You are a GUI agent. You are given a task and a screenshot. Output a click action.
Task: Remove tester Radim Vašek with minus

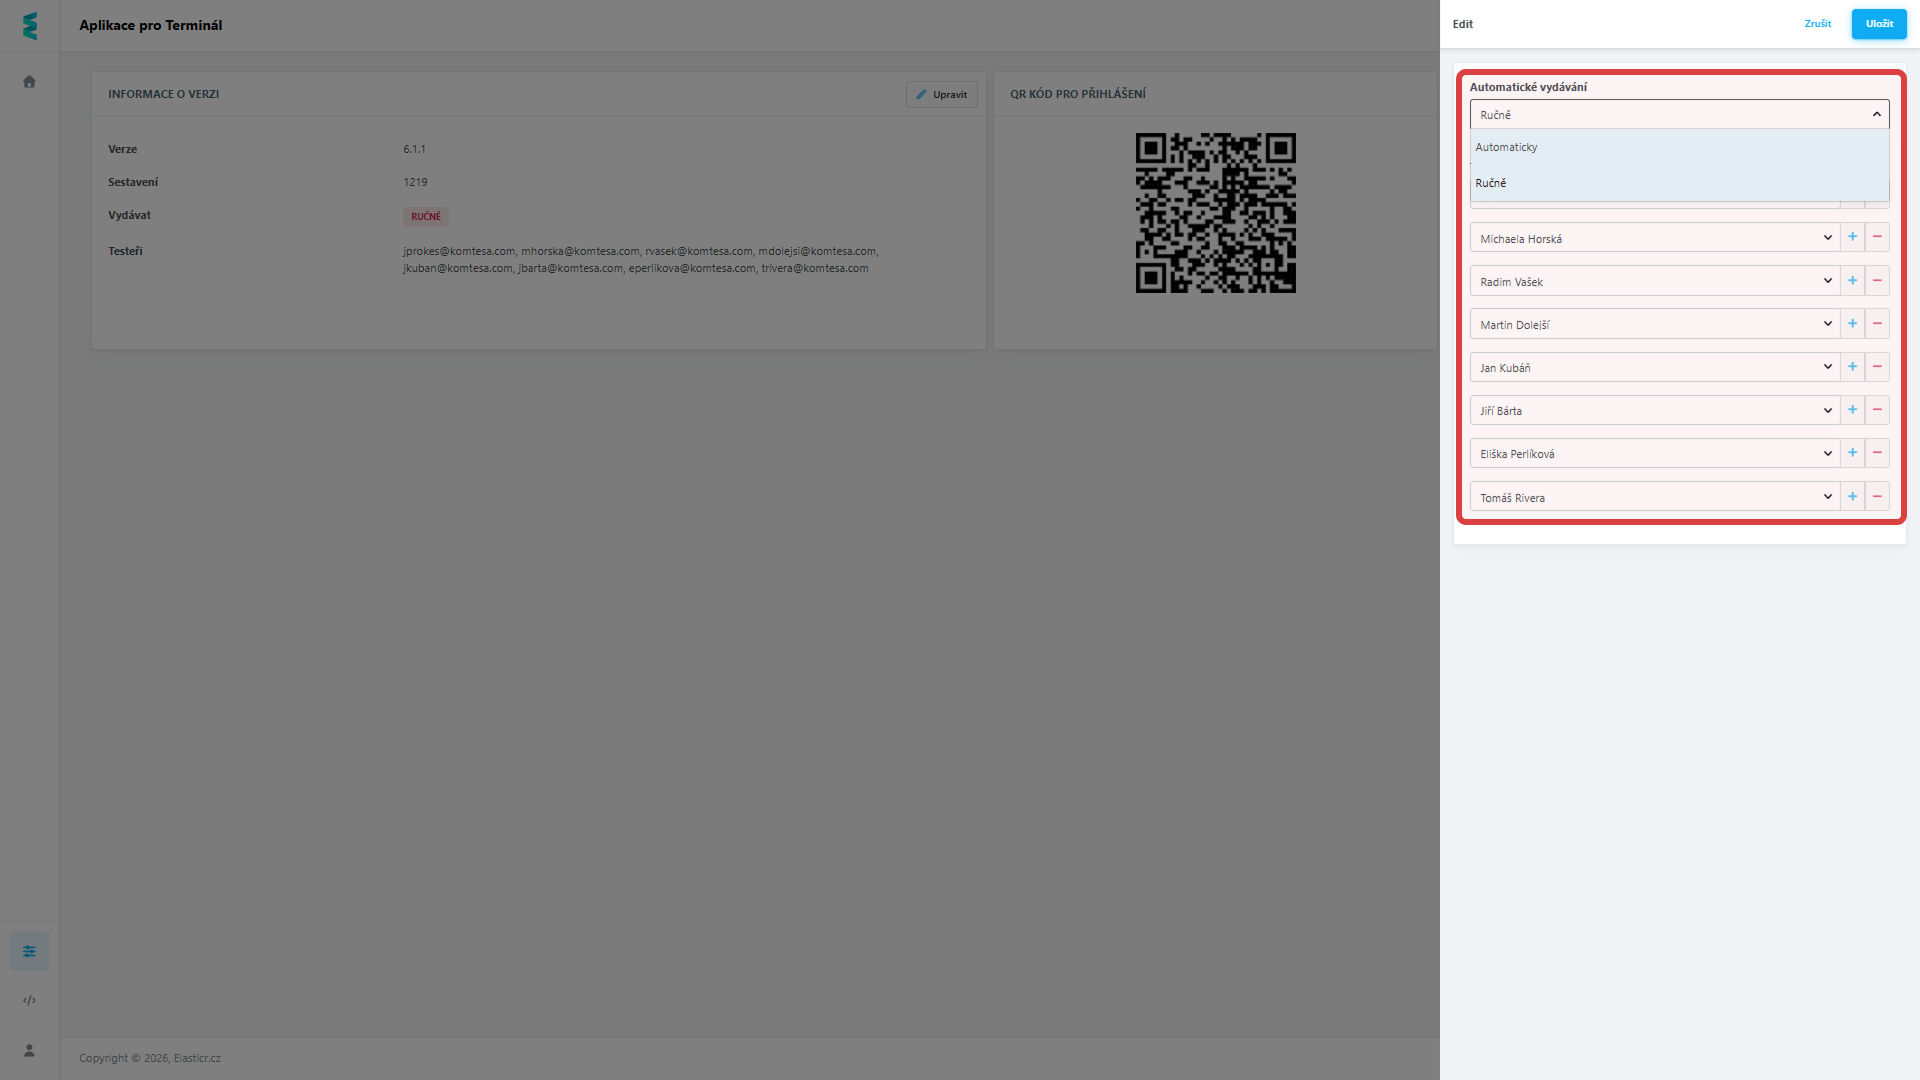pyautogui.click(x=1877, y=281)
